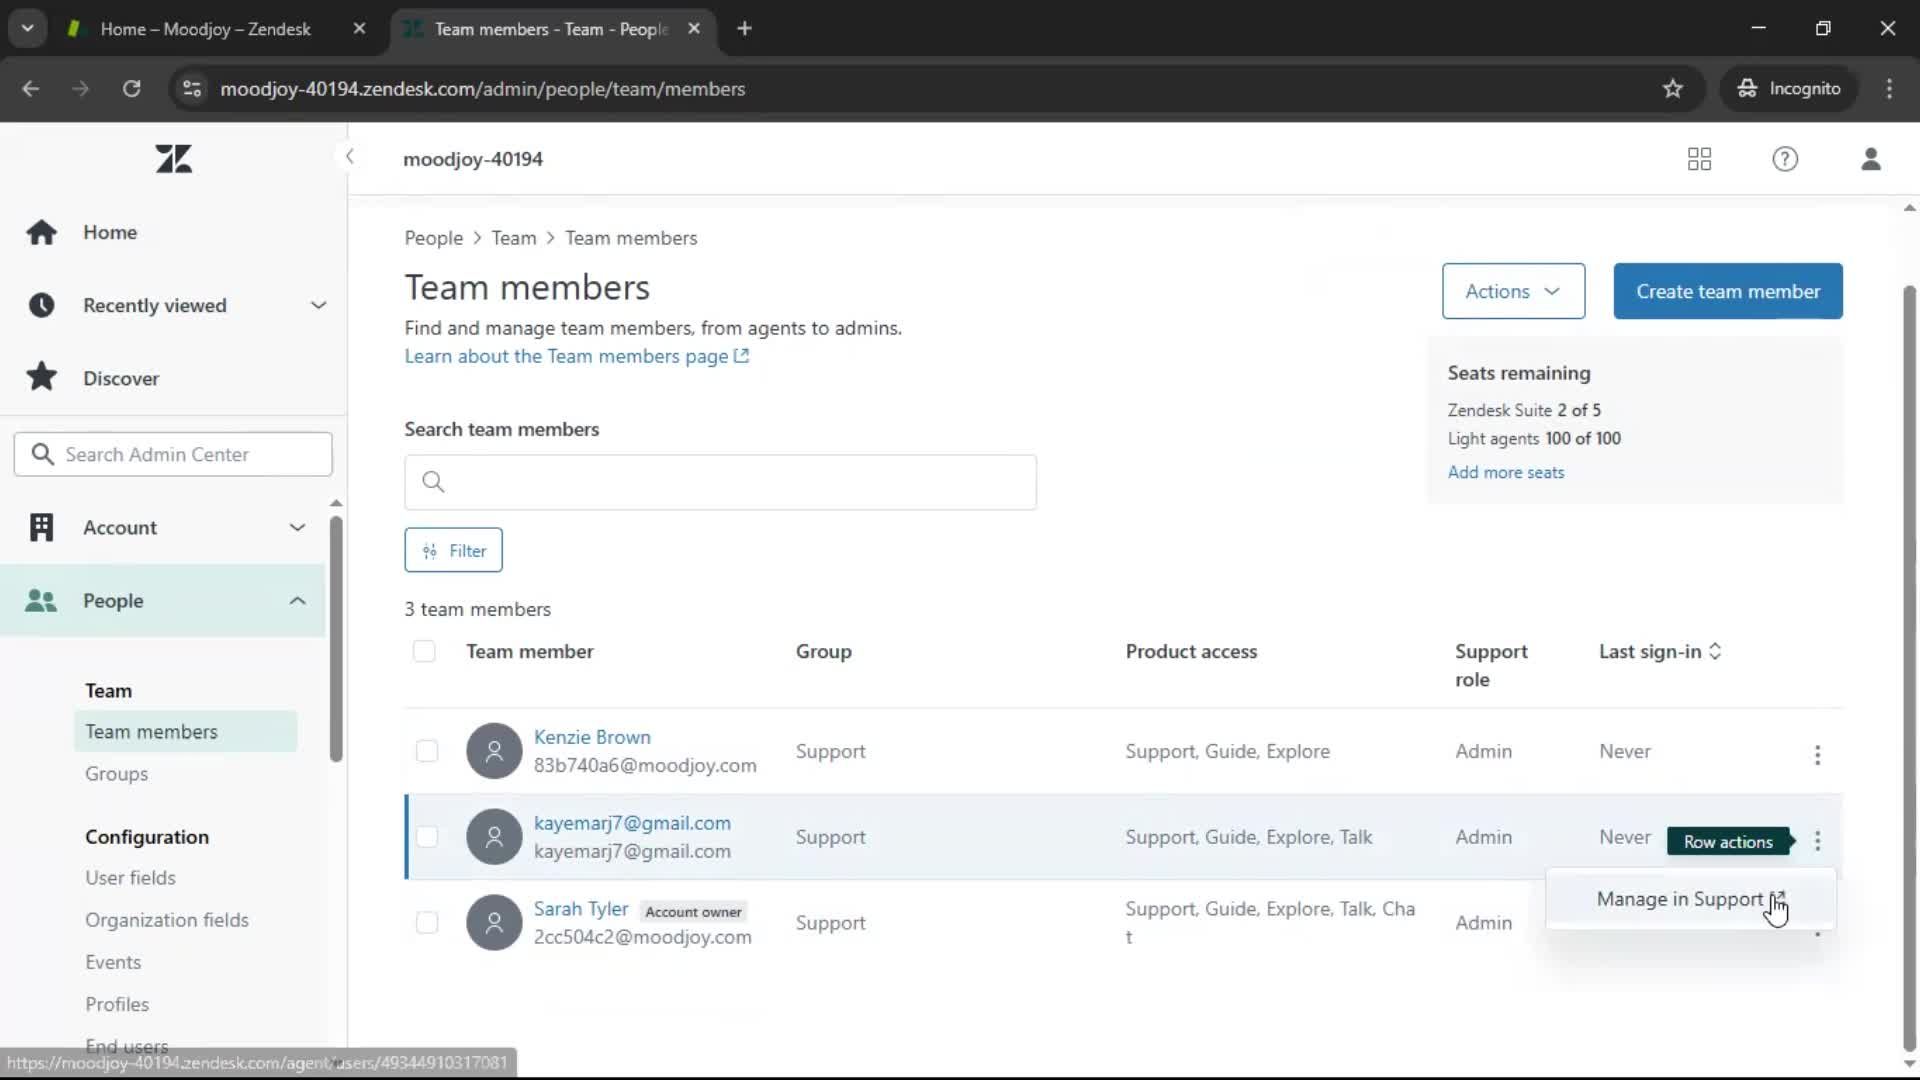Click Create team member button

(x=1727, y=291)
